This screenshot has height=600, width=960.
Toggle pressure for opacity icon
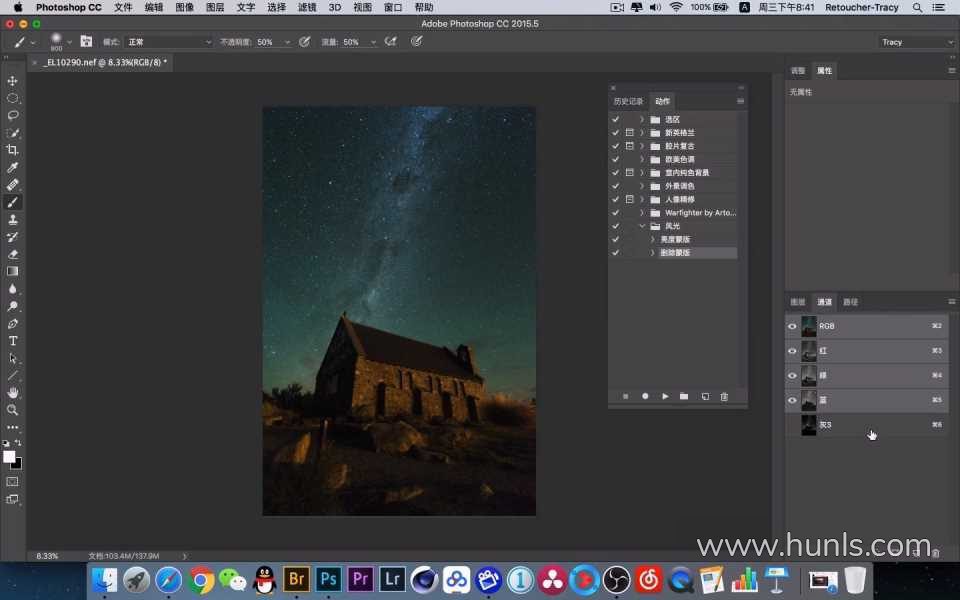click(x=304, y=42)
